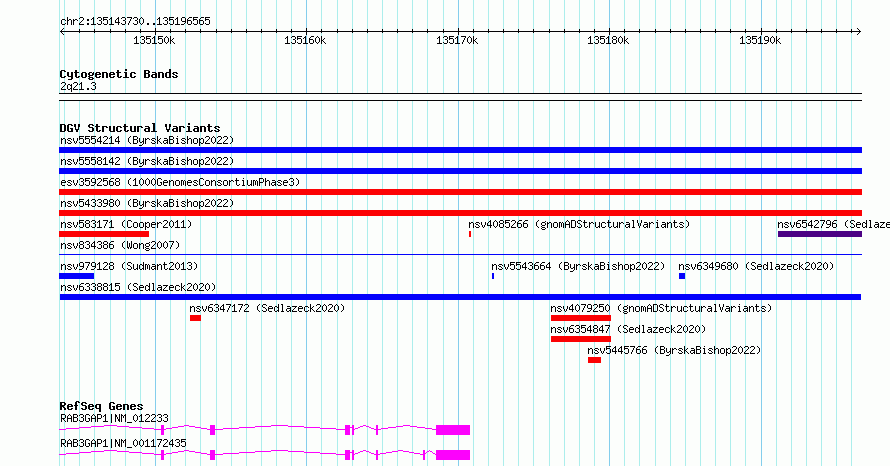
Task: Open variant nsv6347172 (Sedlazeck2020) label
Action: [x=267, y=308]
